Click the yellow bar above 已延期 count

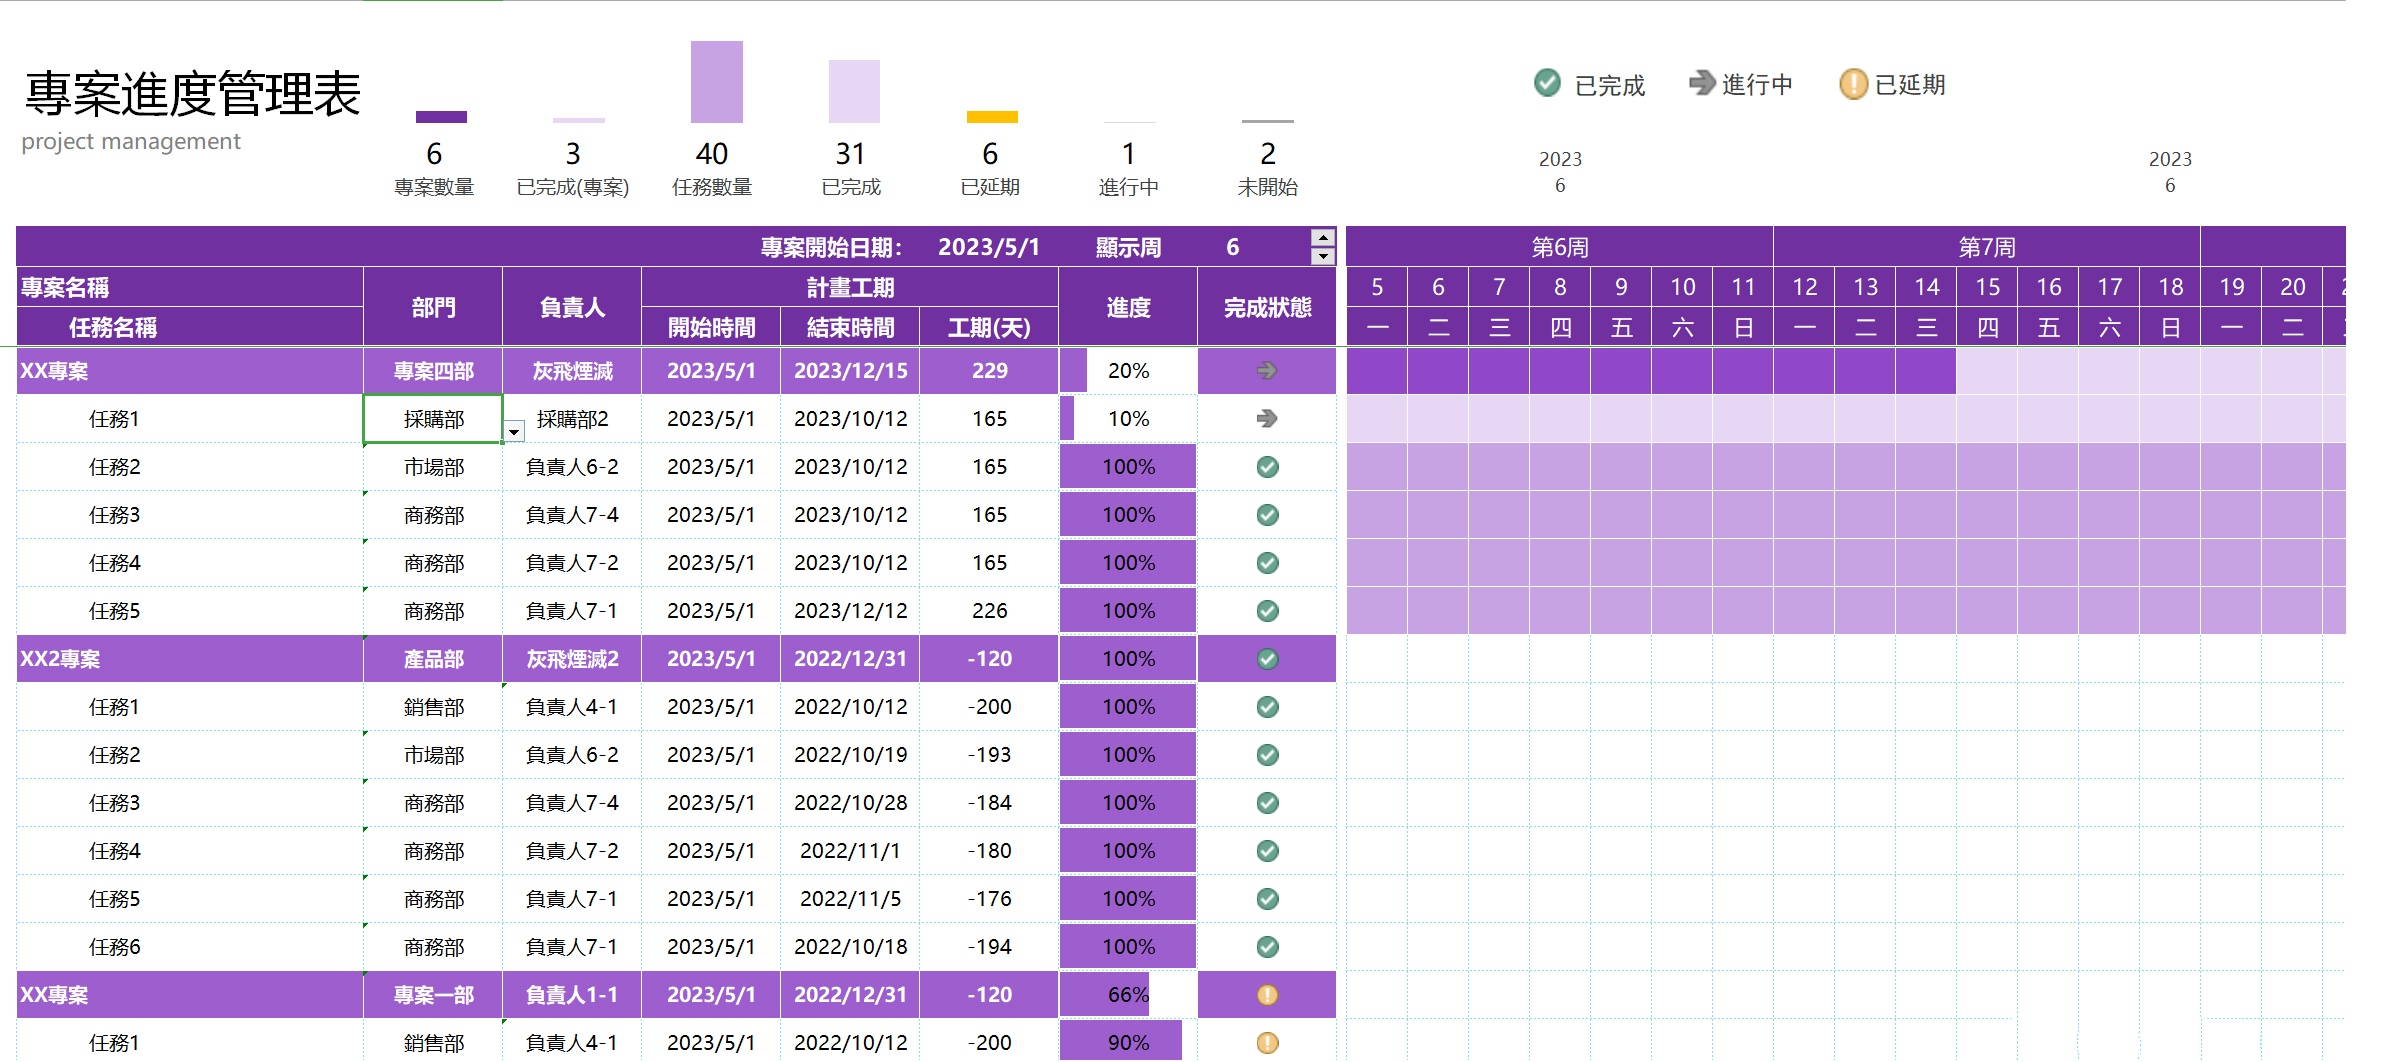point(992,117)
